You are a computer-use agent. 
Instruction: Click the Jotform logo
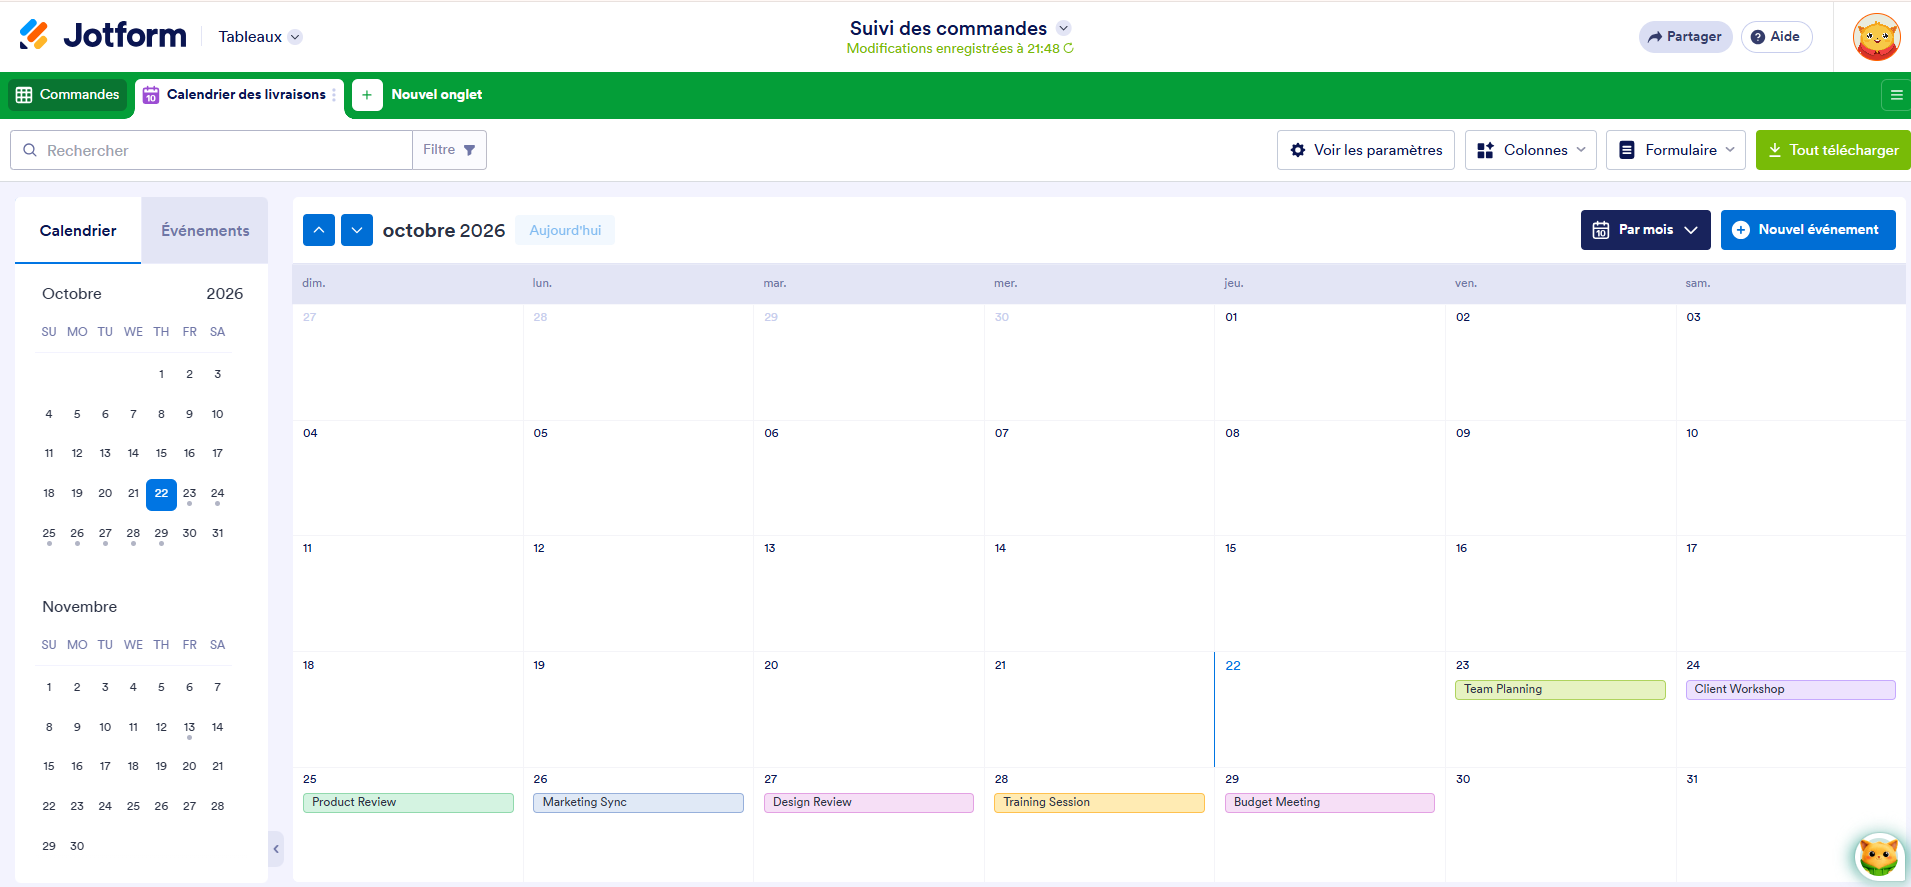pyautogui.click(x=103, y=35)
